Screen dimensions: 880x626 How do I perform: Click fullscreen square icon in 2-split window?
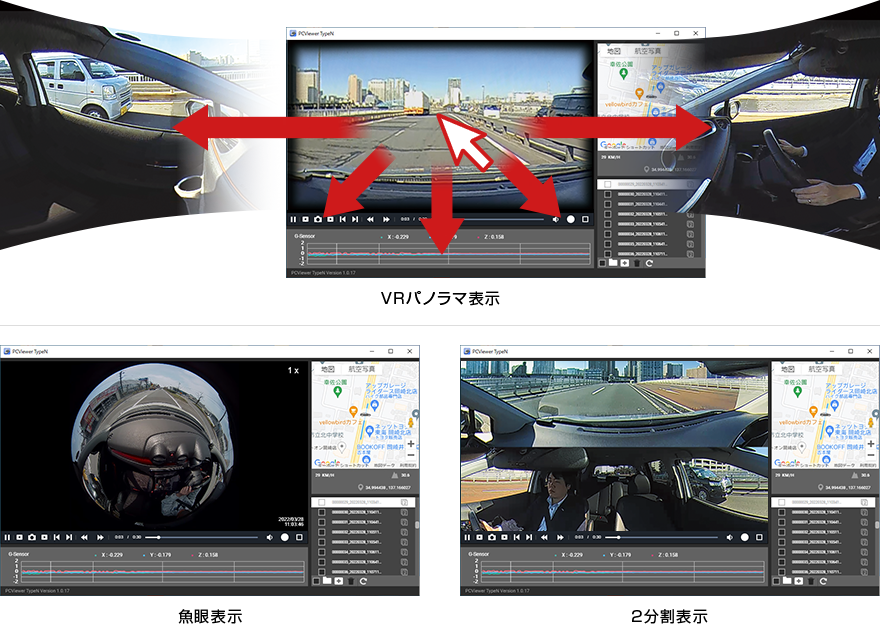pos(760,537)
